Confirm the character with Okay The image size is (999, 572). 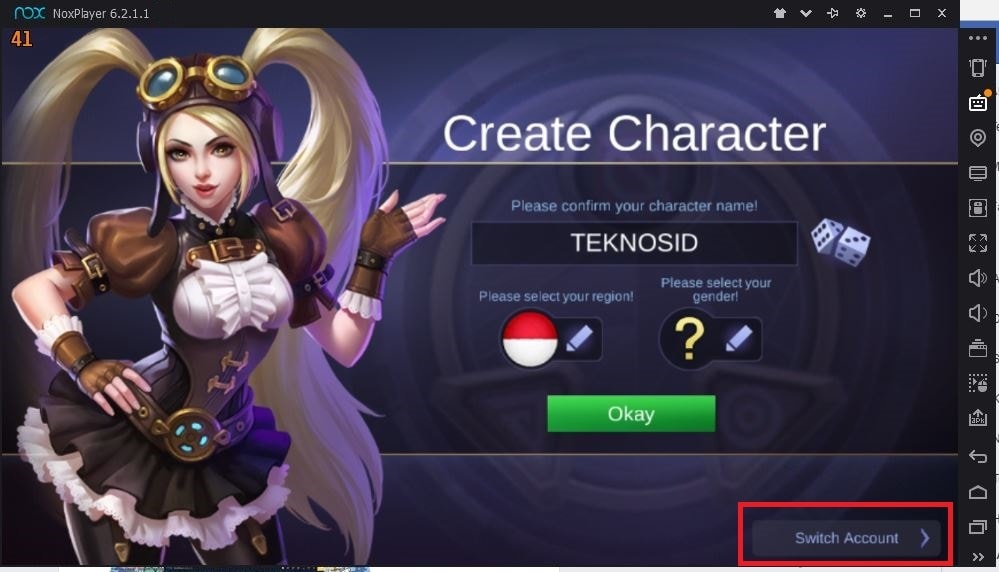(631, 413)
